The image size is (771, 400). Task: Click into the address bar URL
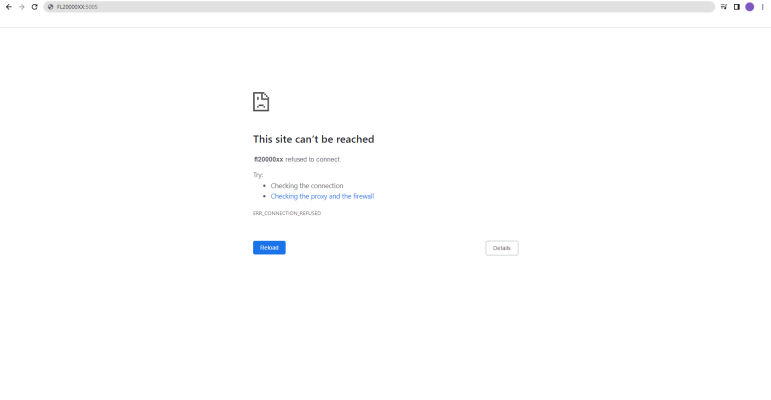[77, 7]
